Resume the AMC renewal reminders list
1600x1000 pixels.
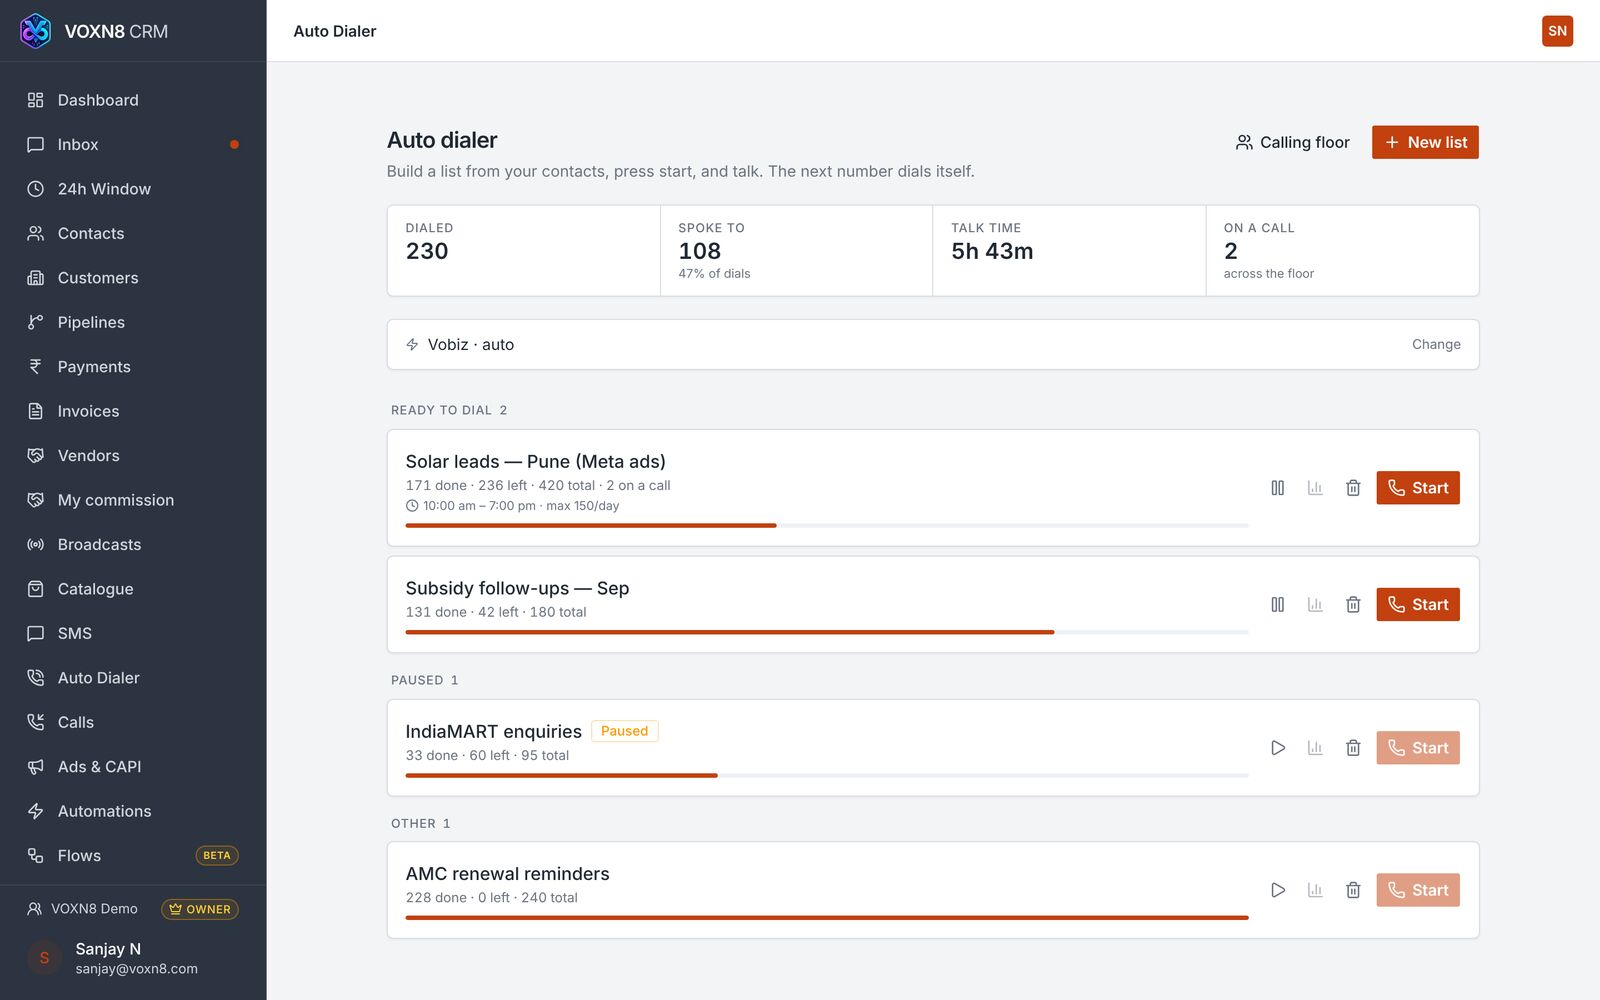point(1277,890)
